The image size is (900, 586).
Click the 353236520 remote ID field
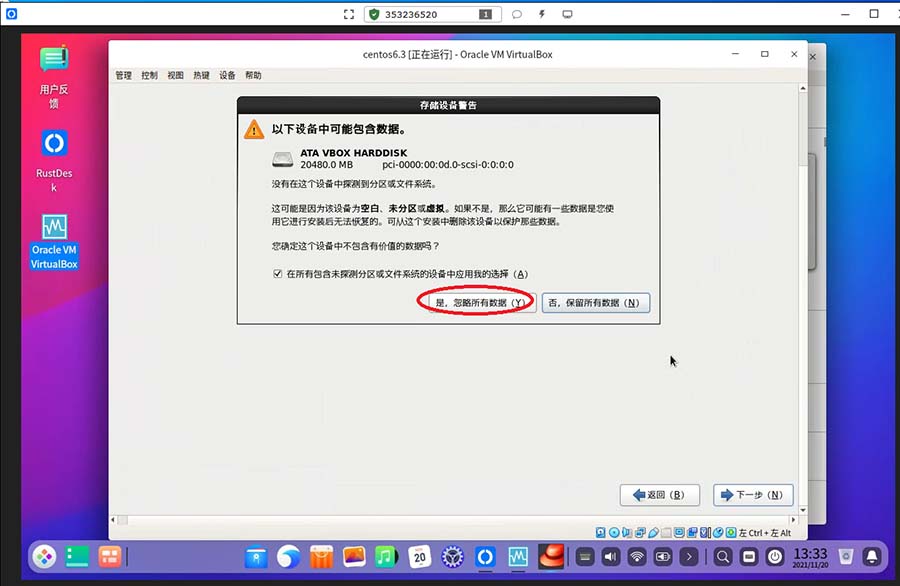433,14
